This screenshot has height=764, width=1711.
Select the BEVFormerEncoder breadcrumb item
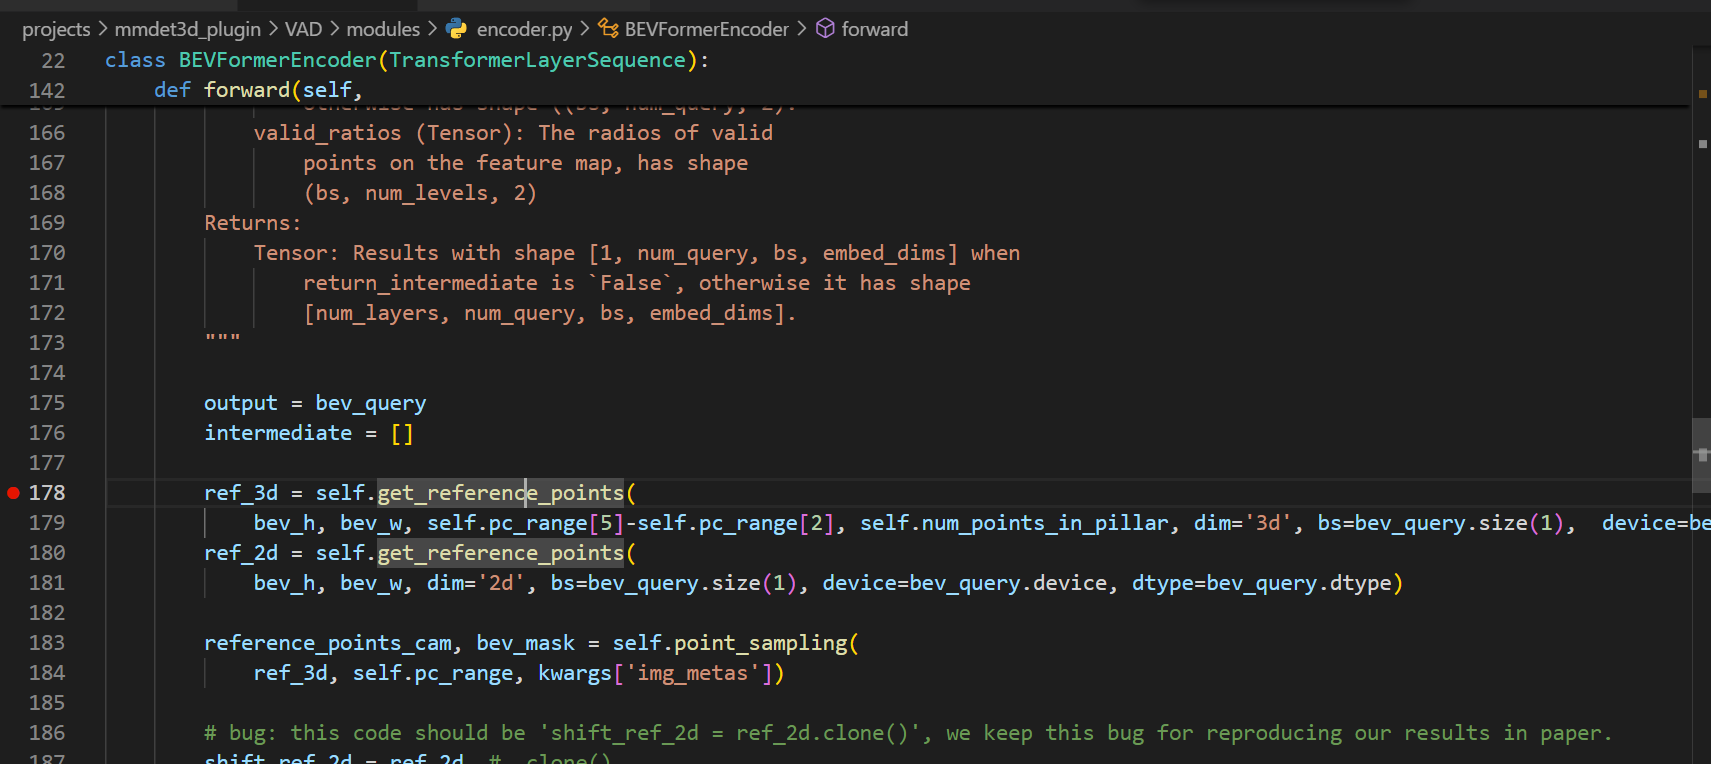[706, 29]
